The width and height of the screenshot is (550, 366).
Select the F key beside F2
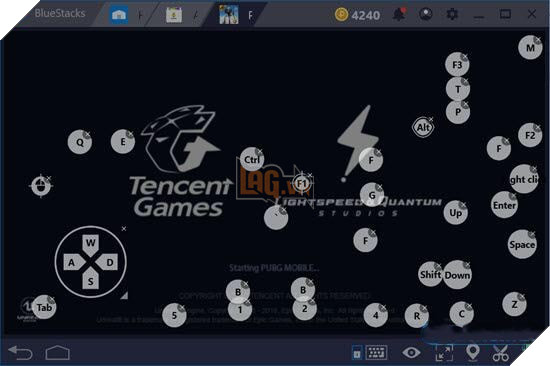(x=498, y=148)
